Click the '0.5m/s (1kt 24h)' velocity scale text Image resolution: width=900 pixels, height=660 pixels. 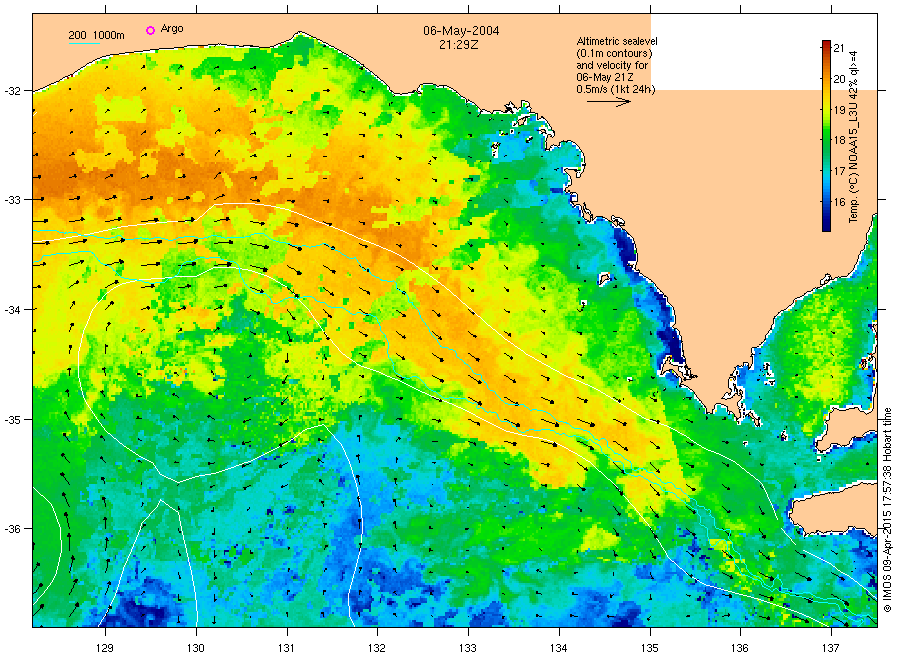pos(615,89)
